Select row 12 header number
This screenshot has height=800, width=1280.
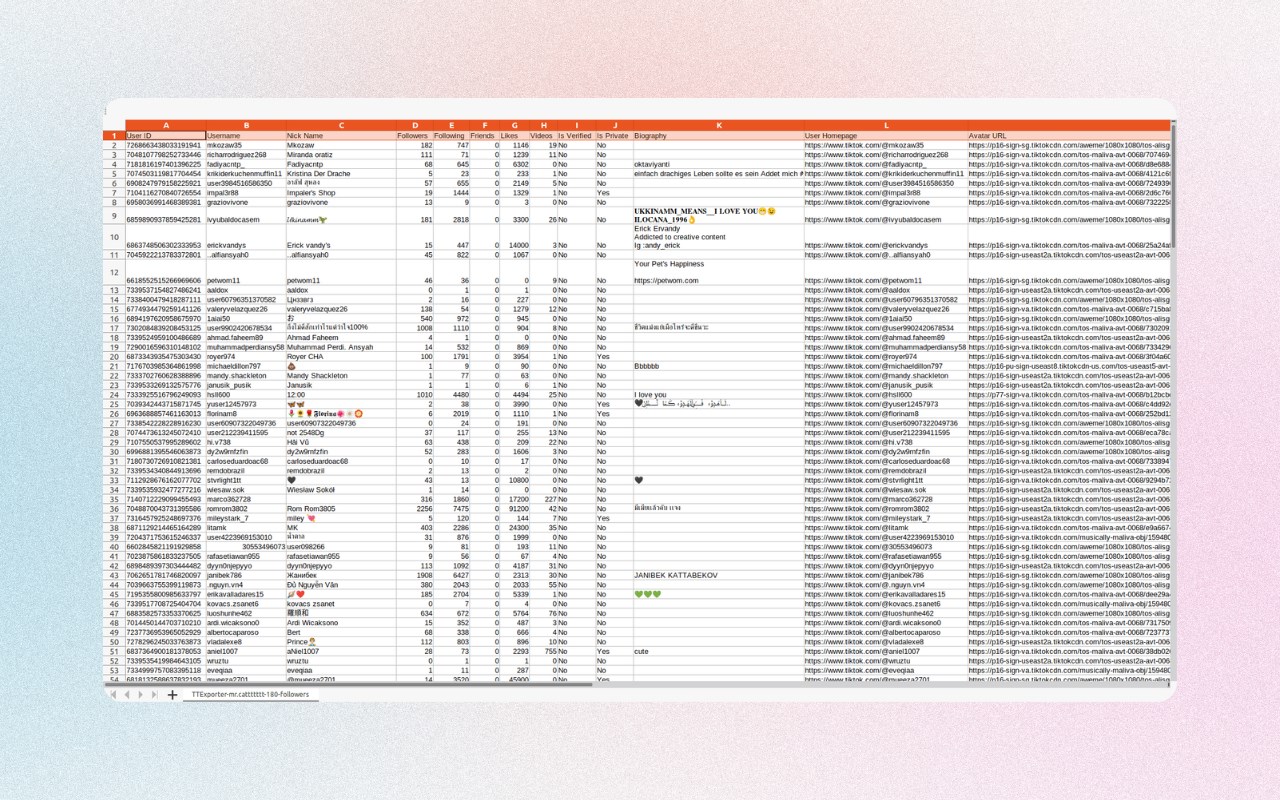pyautogui.click(x=115, y=272)
